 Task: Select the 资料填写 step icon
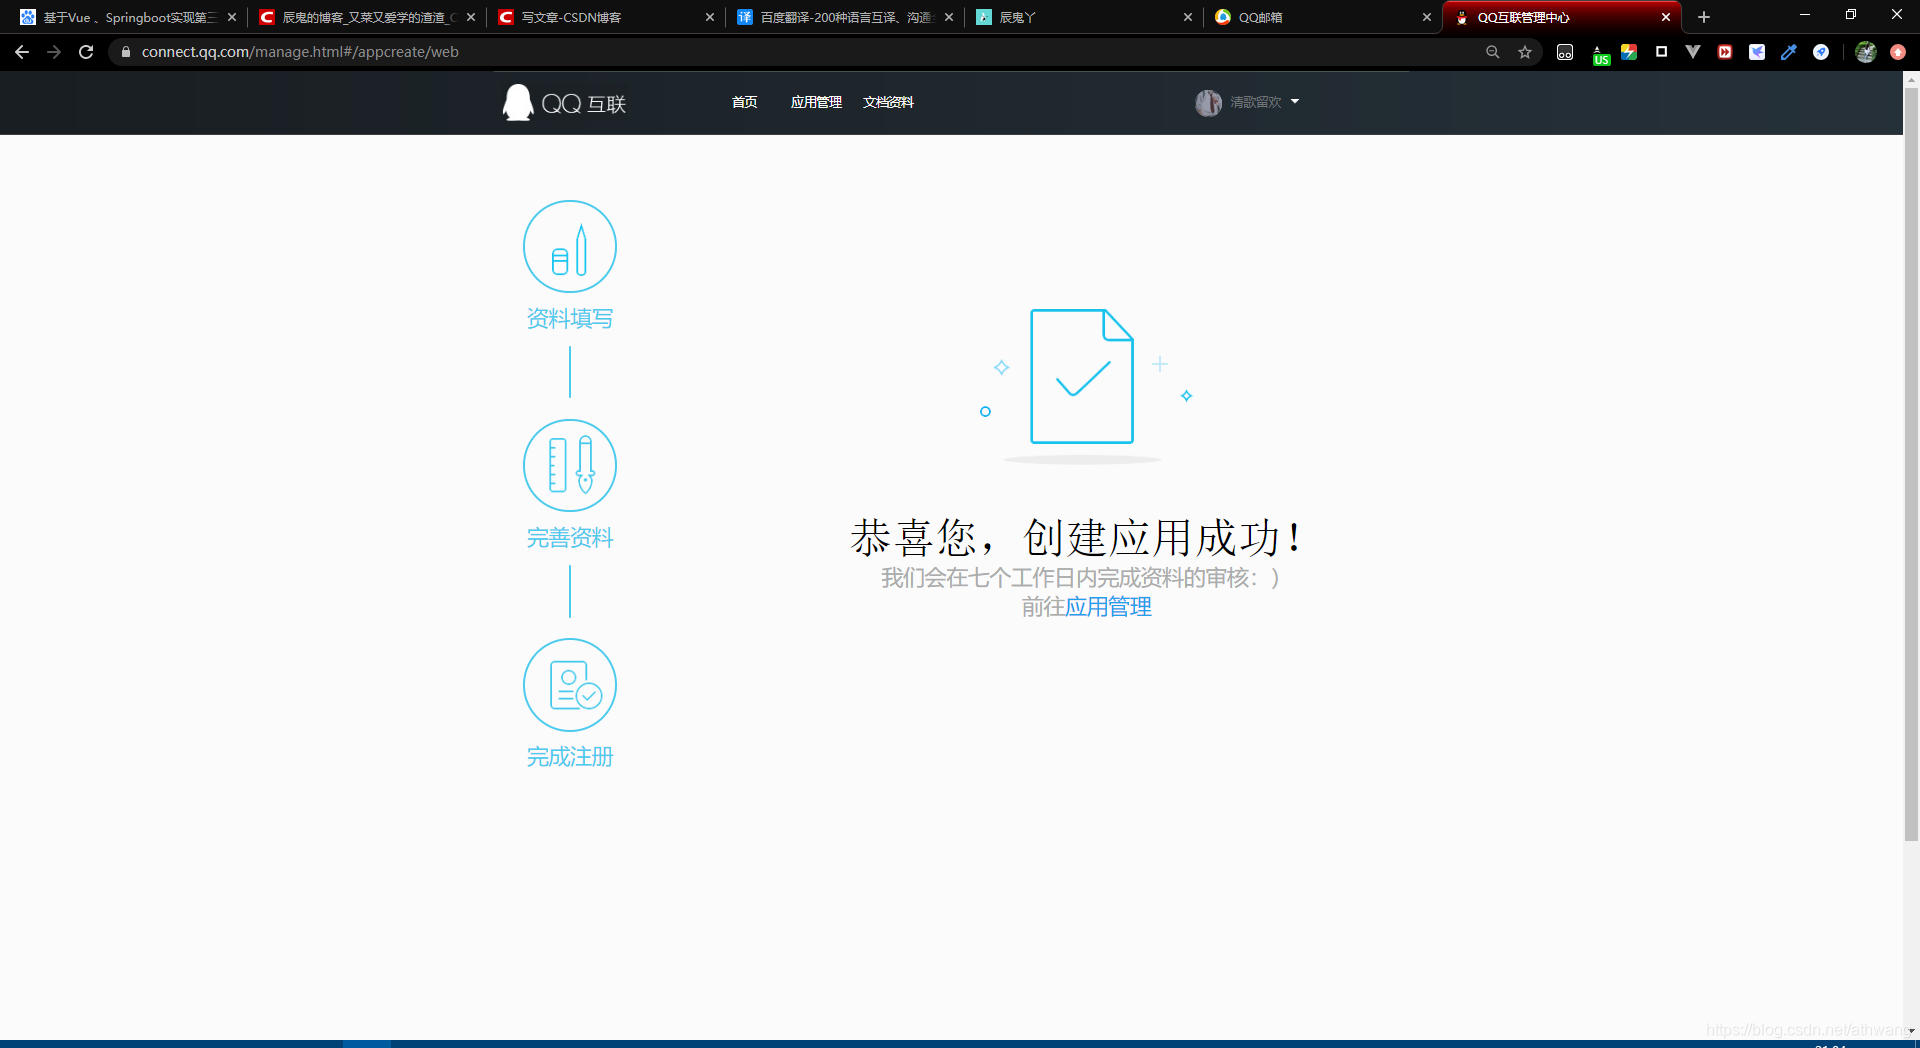[569, 245]
